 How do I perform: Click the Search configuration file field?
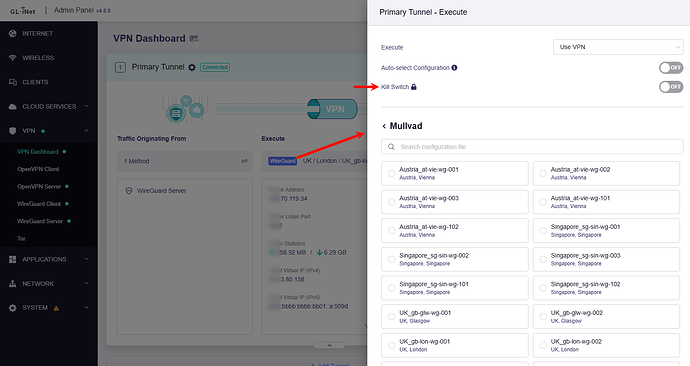(532, 147)
